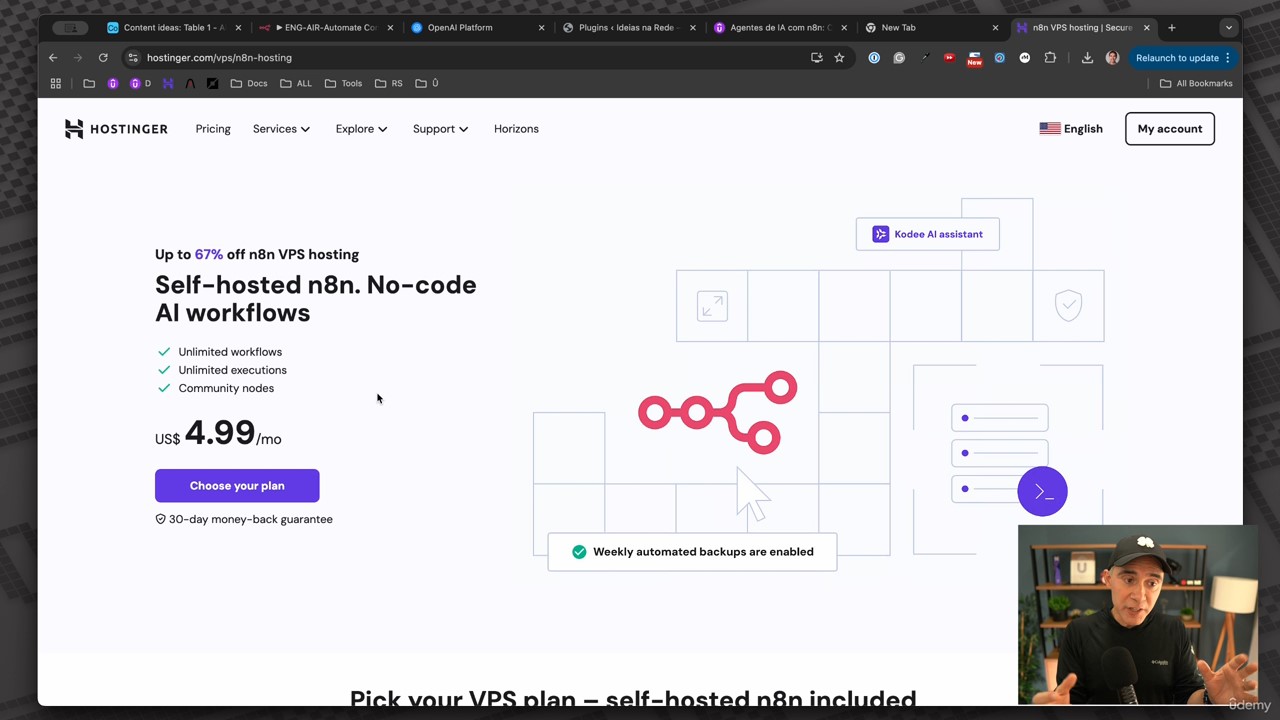Click the Grammarly extension icon
Viewport: 1280px width, 720px height.
[x=899, y=58]
